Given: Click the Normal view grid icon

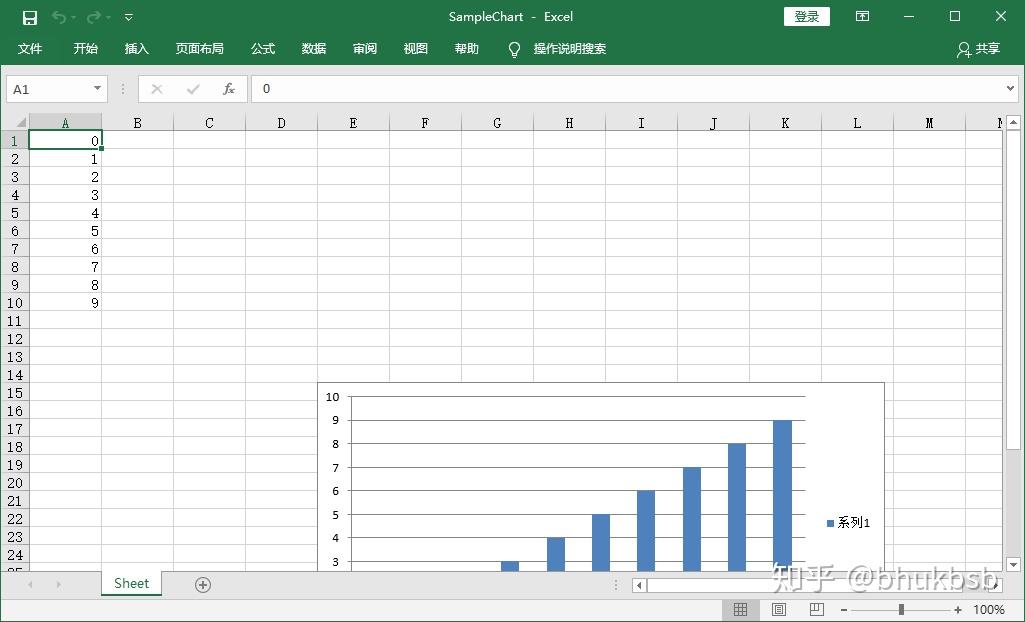Looking at the screenshot, I should point(740,609).
